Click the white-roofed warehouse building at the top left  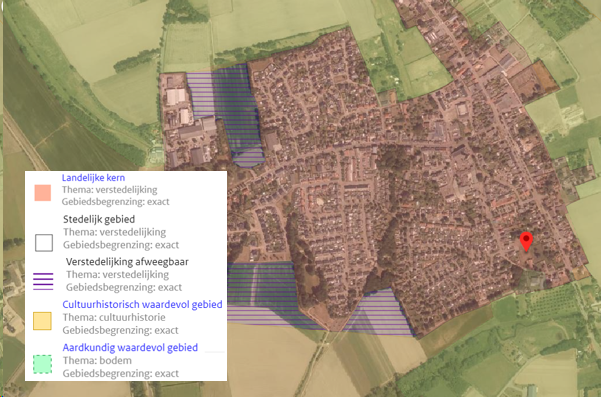tap(176, 97)
